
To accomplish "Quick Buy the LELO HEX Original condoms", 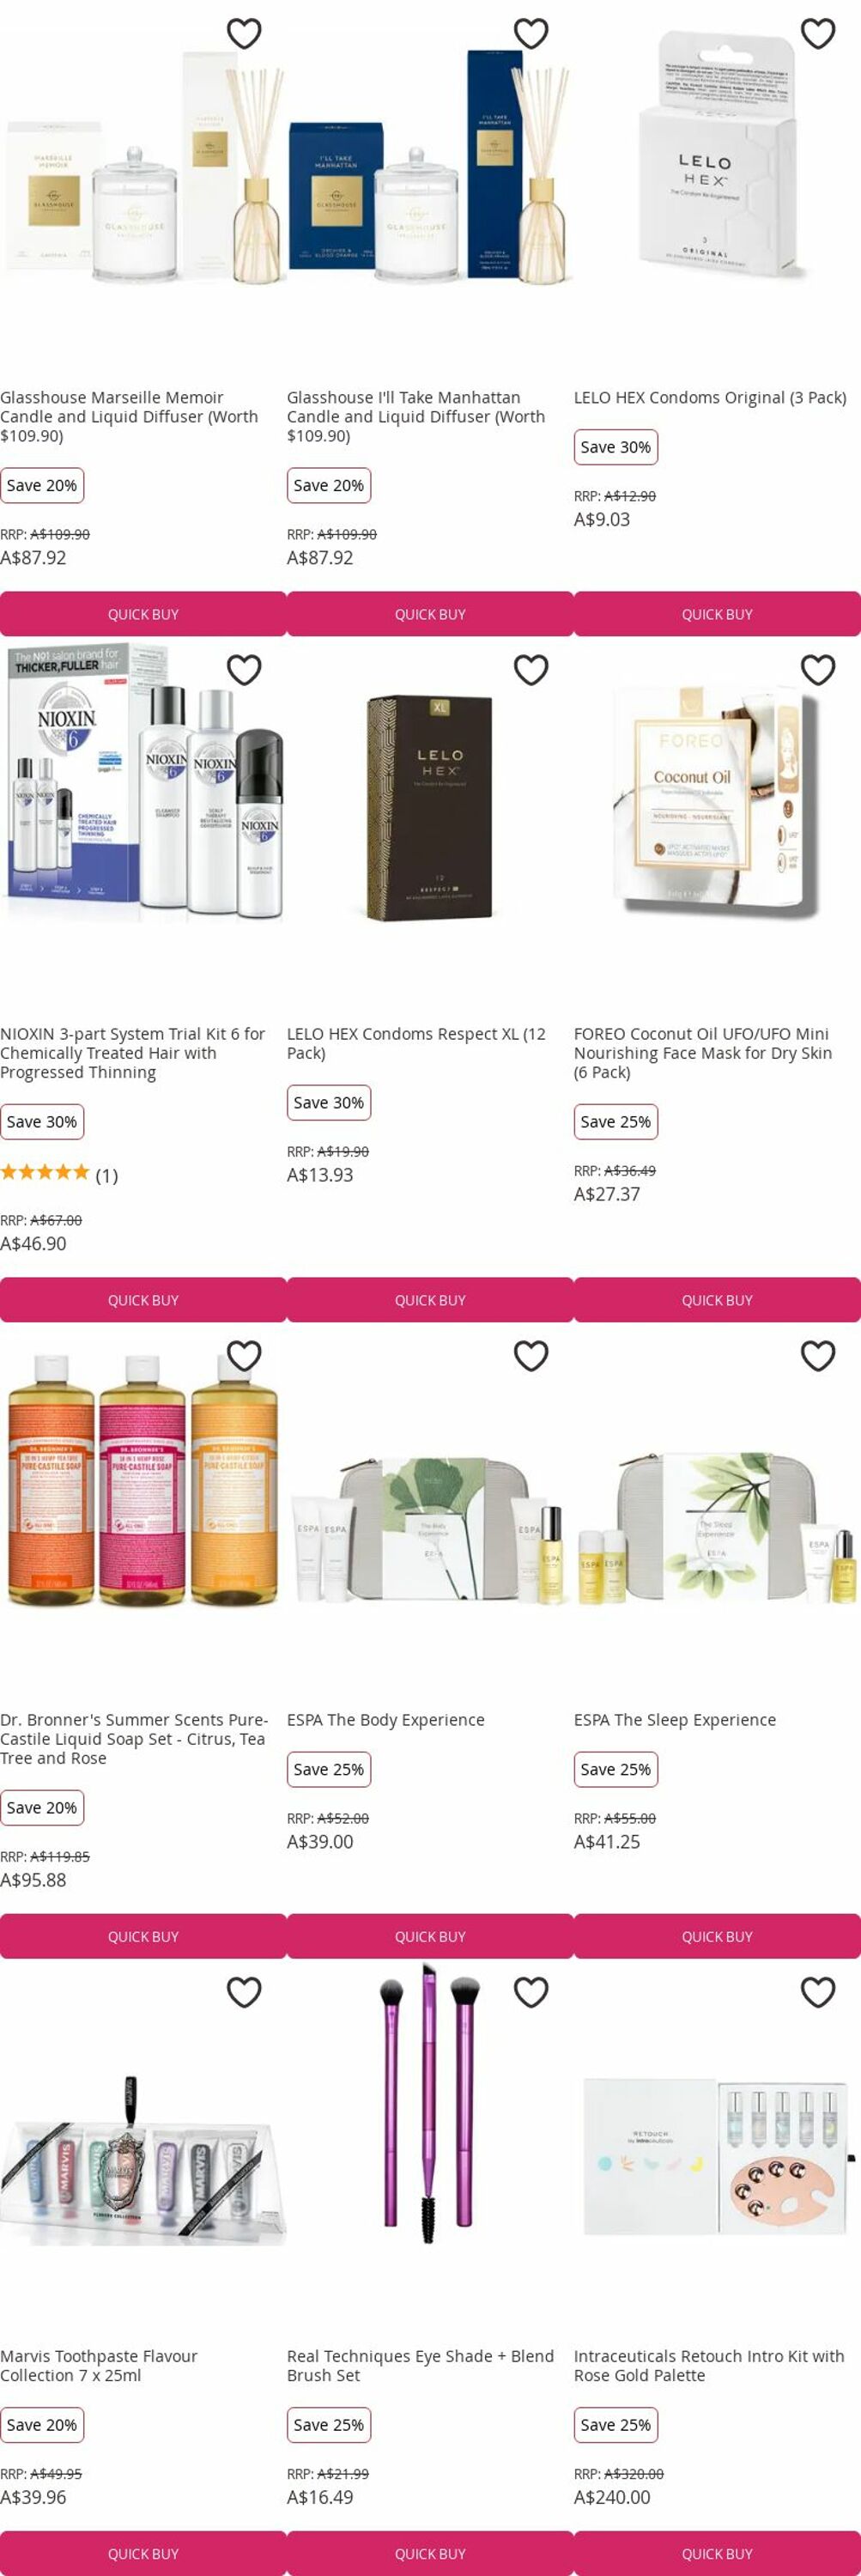I will 717,614.
